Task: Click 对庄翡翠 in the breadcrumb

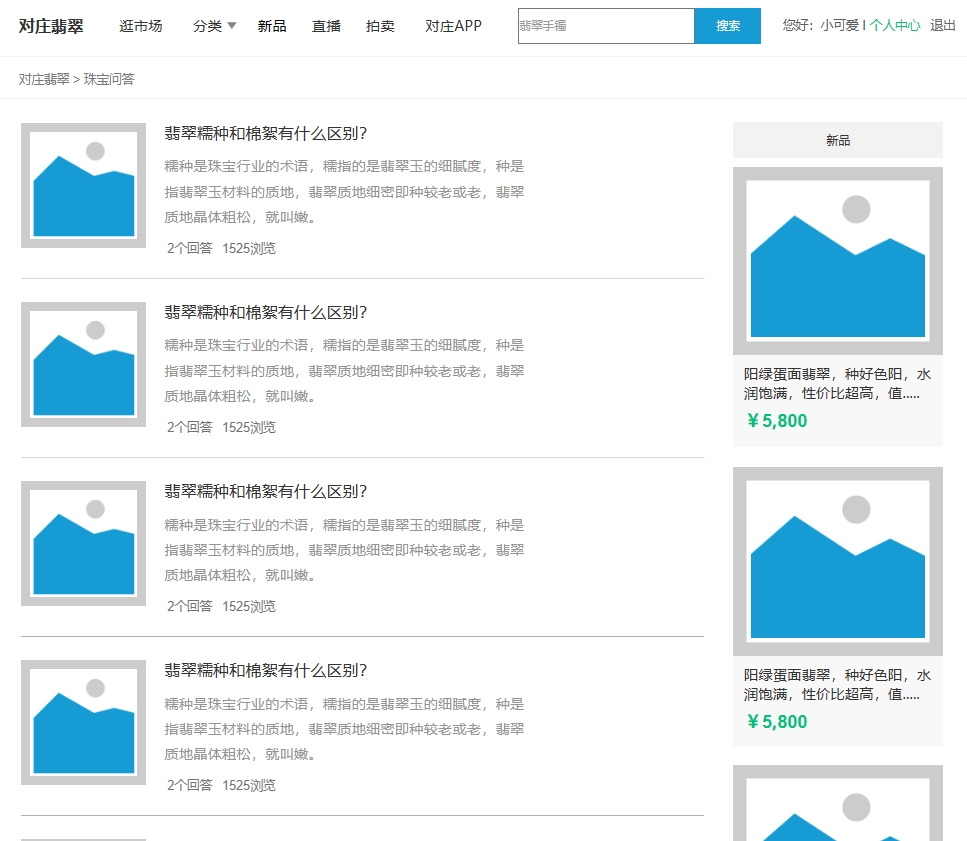Action: point(44,79)
